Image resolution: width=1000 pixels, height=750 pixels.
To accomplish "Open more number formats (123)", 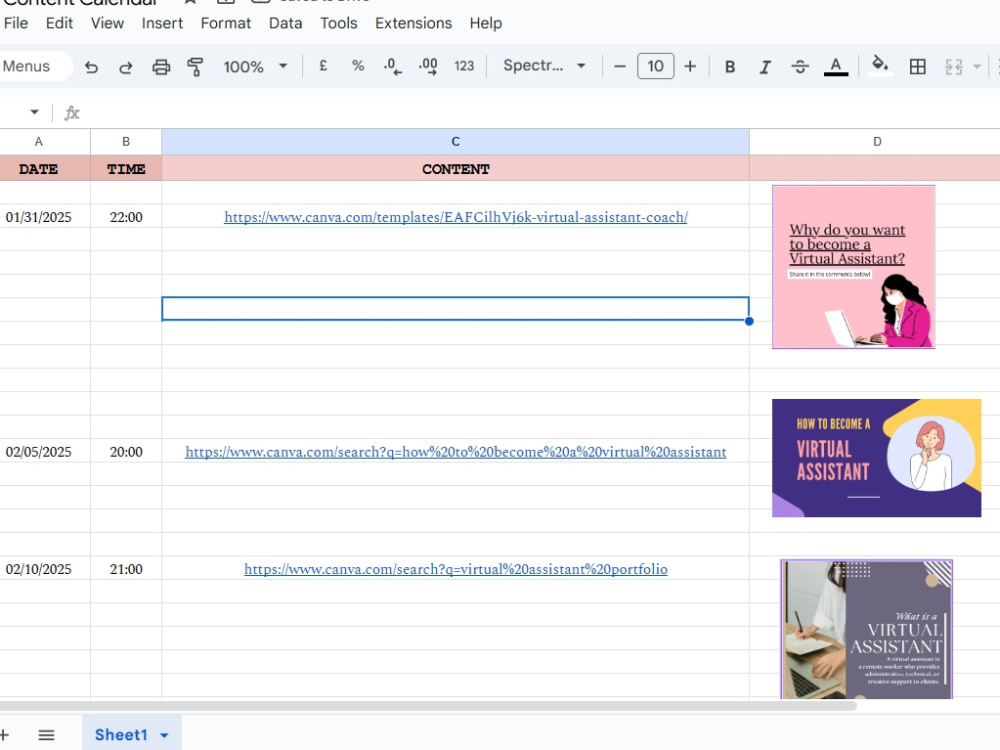I will click(x=464, y=66).
